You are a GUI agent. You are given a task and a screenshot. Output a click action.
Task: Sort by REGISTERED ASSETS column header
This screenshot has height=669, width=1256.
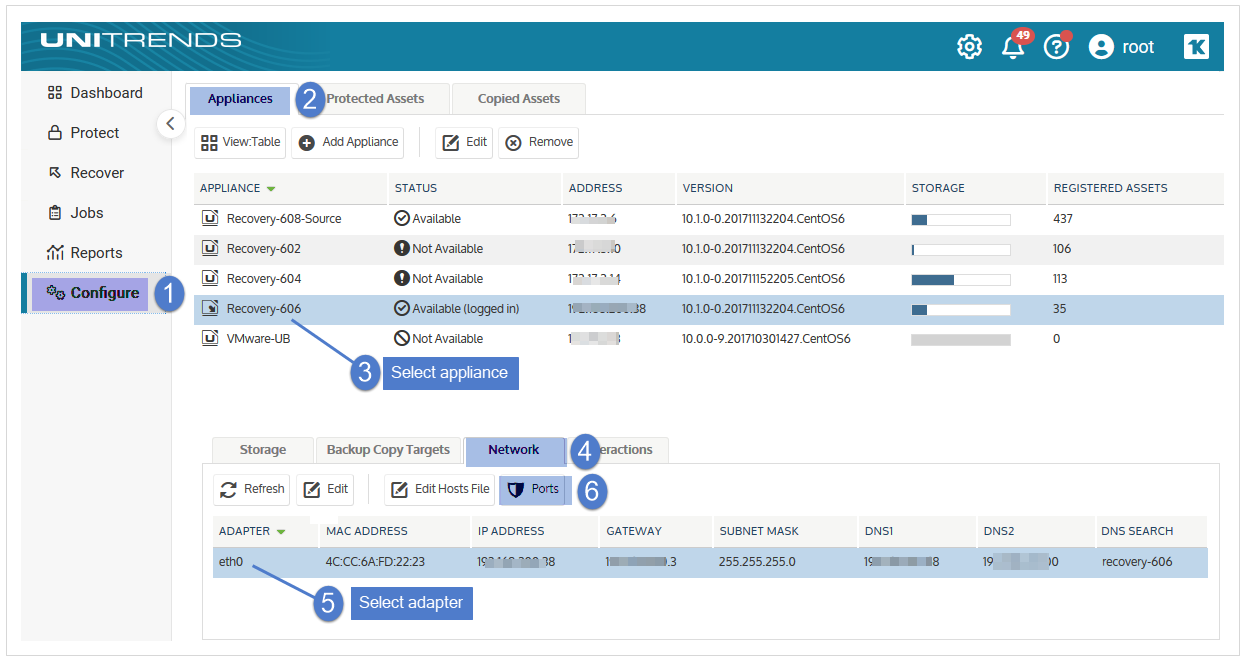(x=1110, y=188)
